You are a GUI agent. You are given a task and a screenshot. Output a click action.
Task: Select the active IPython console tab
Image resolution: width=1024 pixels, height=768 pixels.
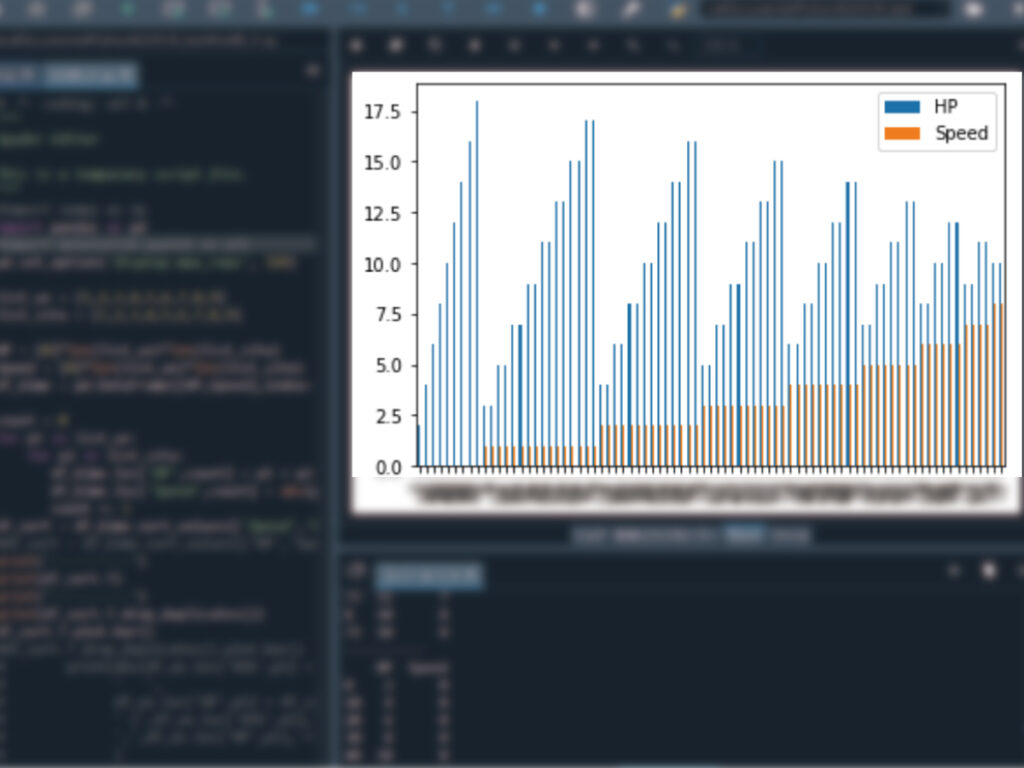[x=428, y=575]
